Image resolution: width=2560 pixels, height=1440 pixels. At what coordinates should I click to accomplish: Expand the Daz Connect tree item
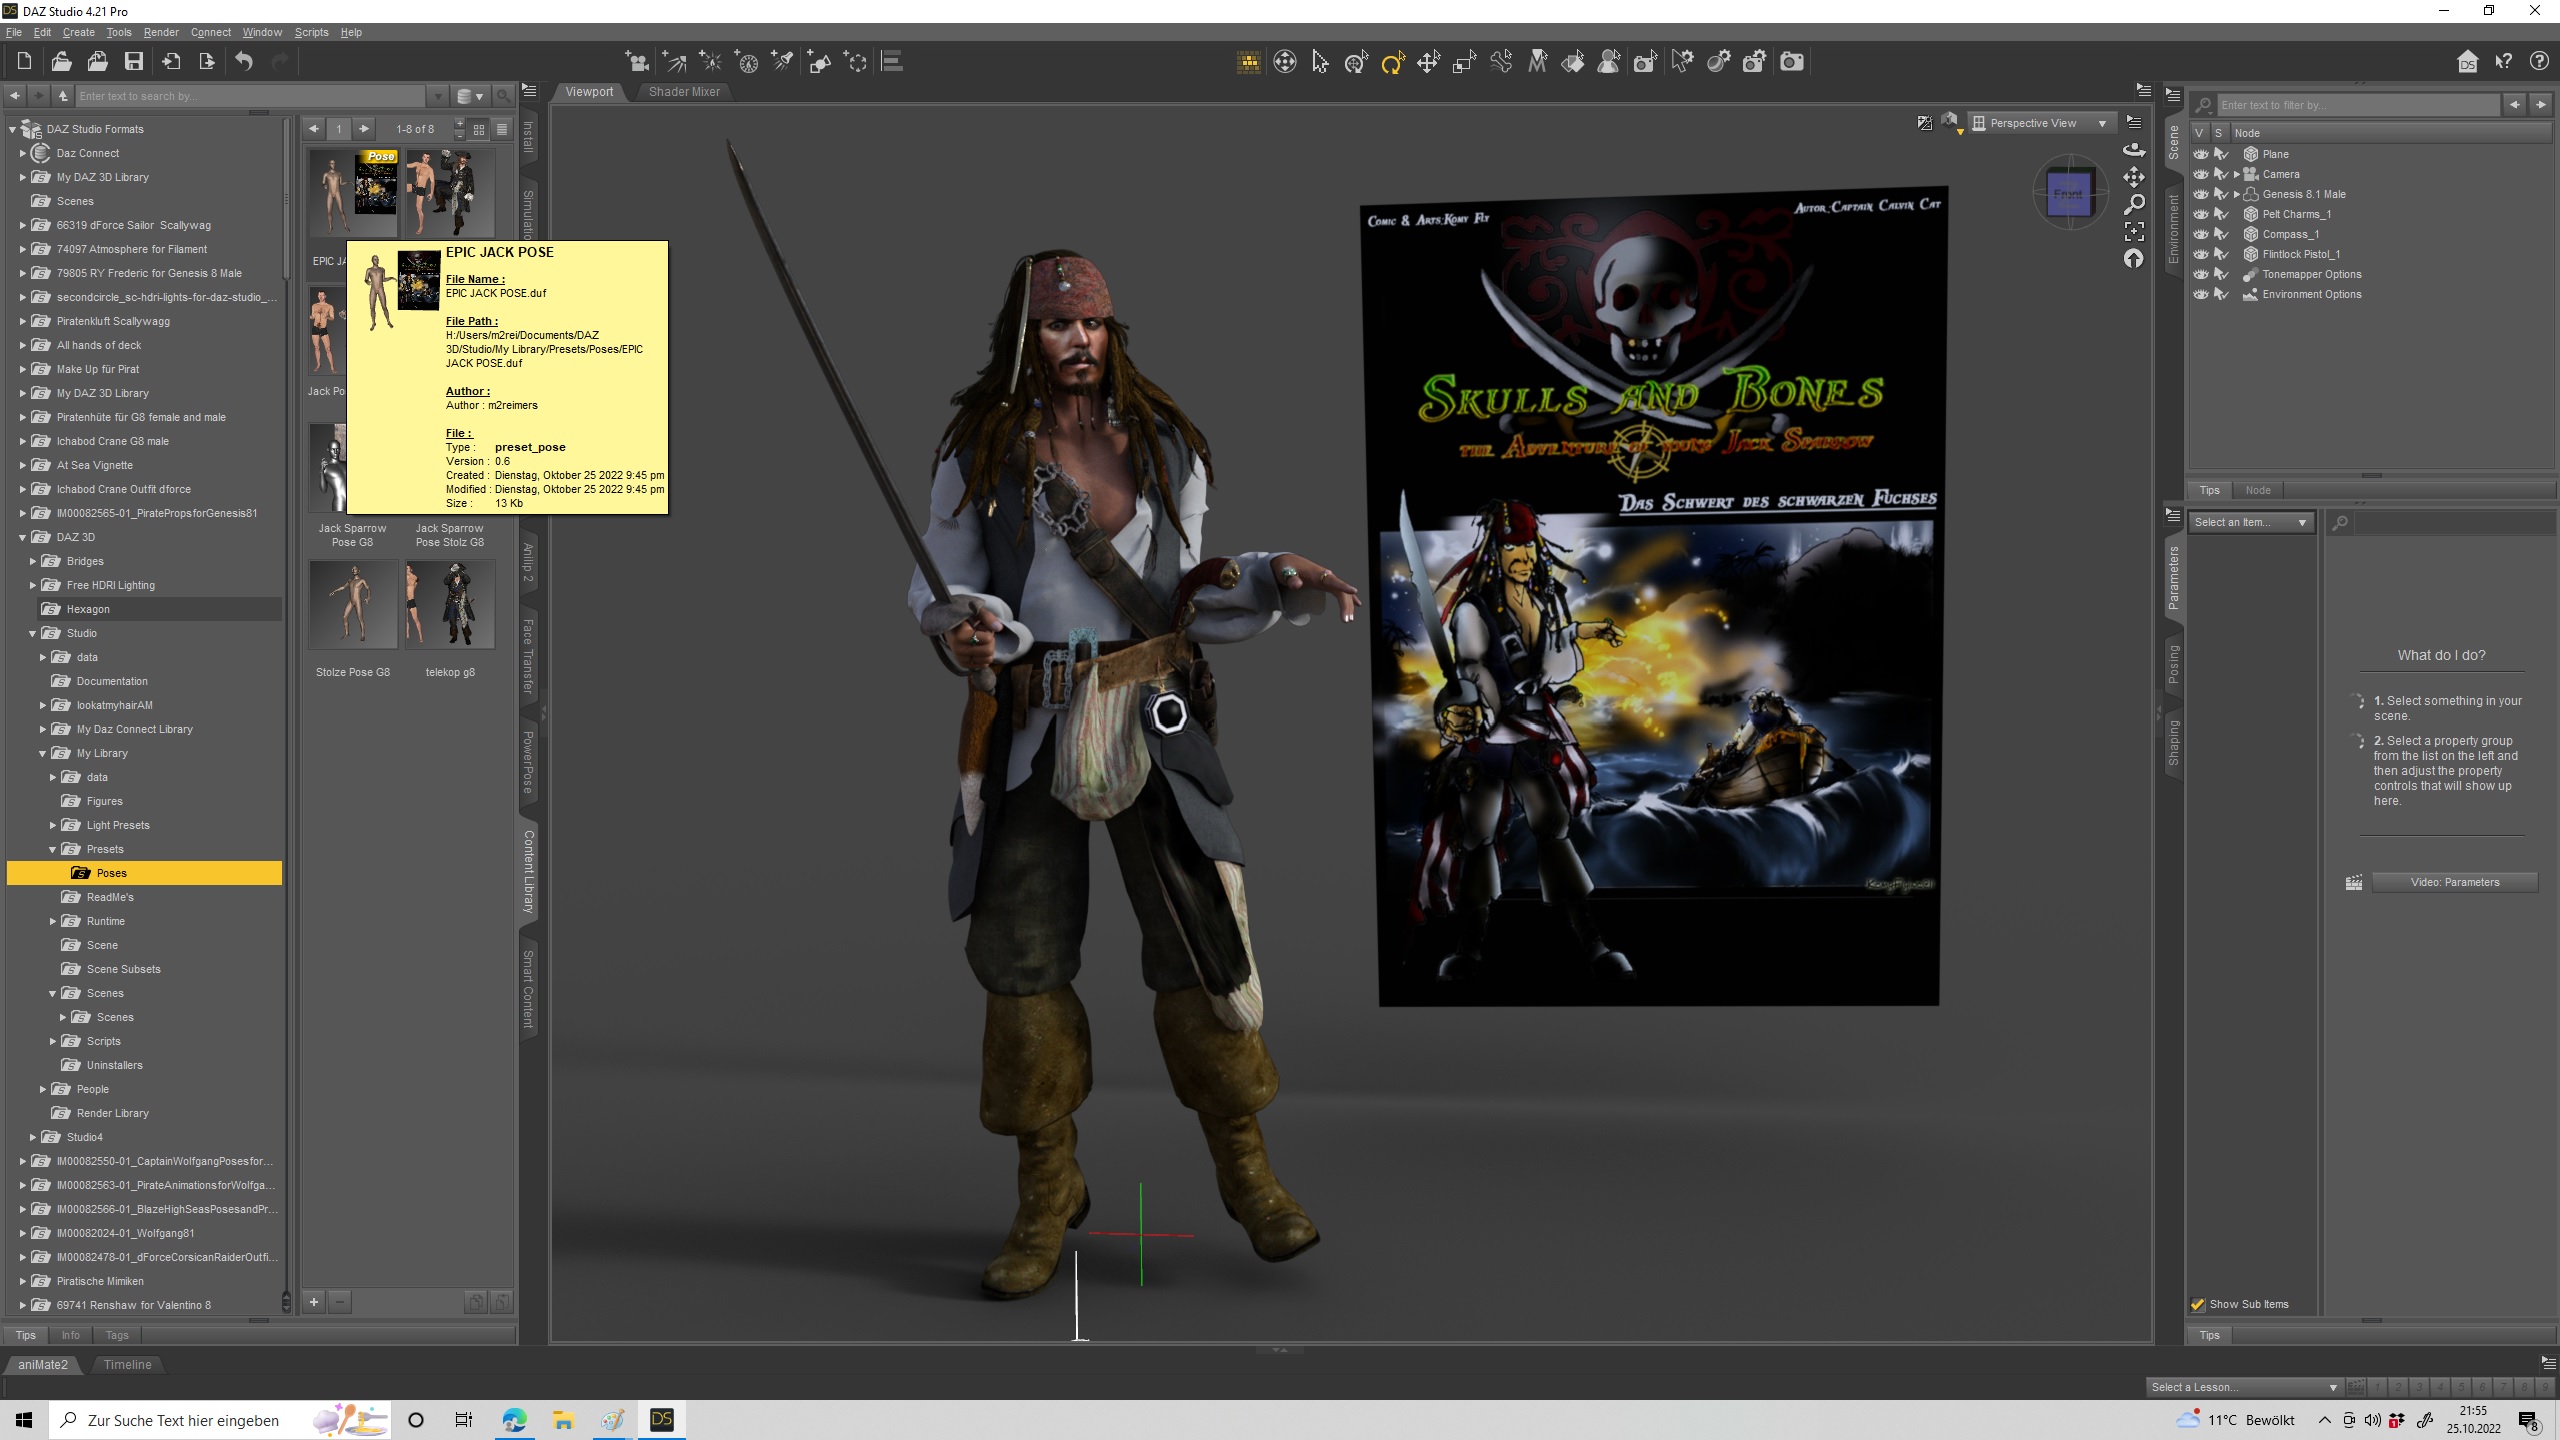23,153
